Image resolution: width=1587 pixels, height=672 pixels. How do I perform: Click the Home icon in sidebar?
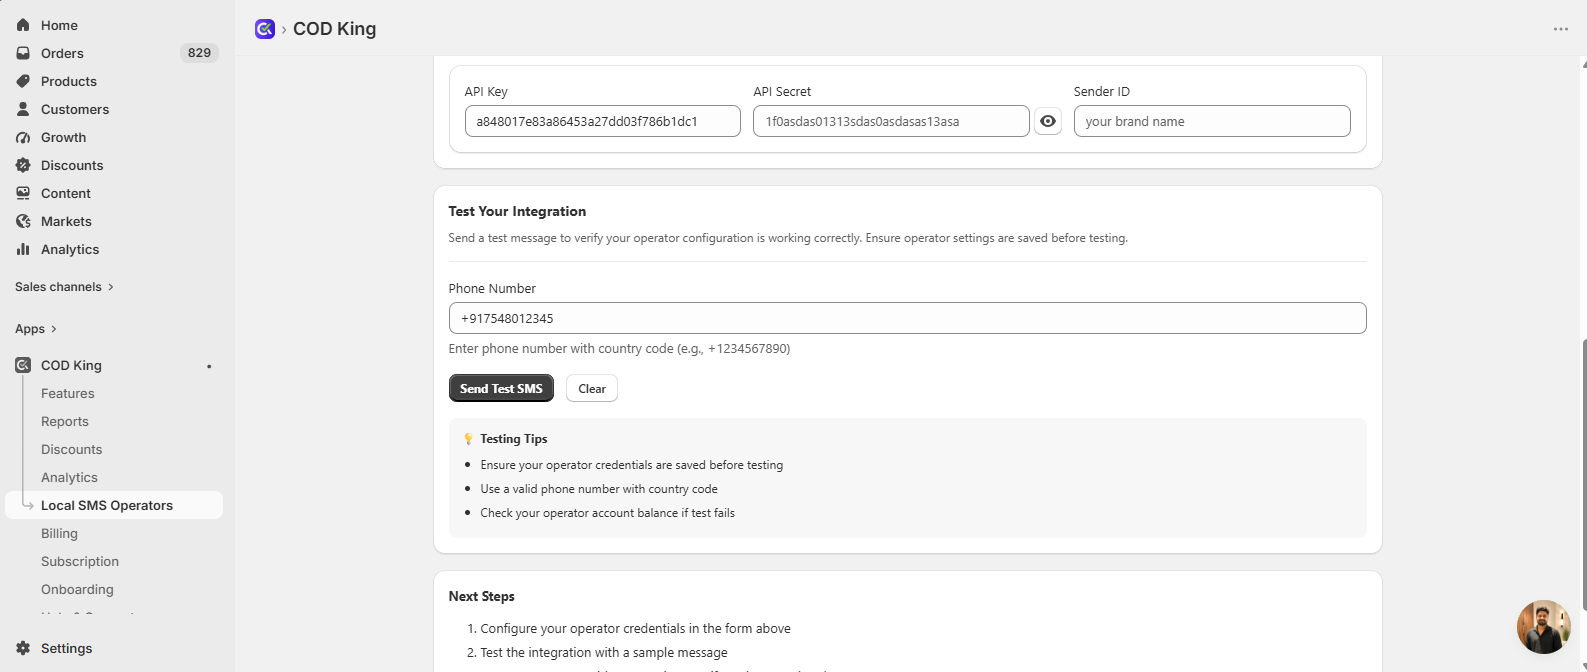point(23,25)
